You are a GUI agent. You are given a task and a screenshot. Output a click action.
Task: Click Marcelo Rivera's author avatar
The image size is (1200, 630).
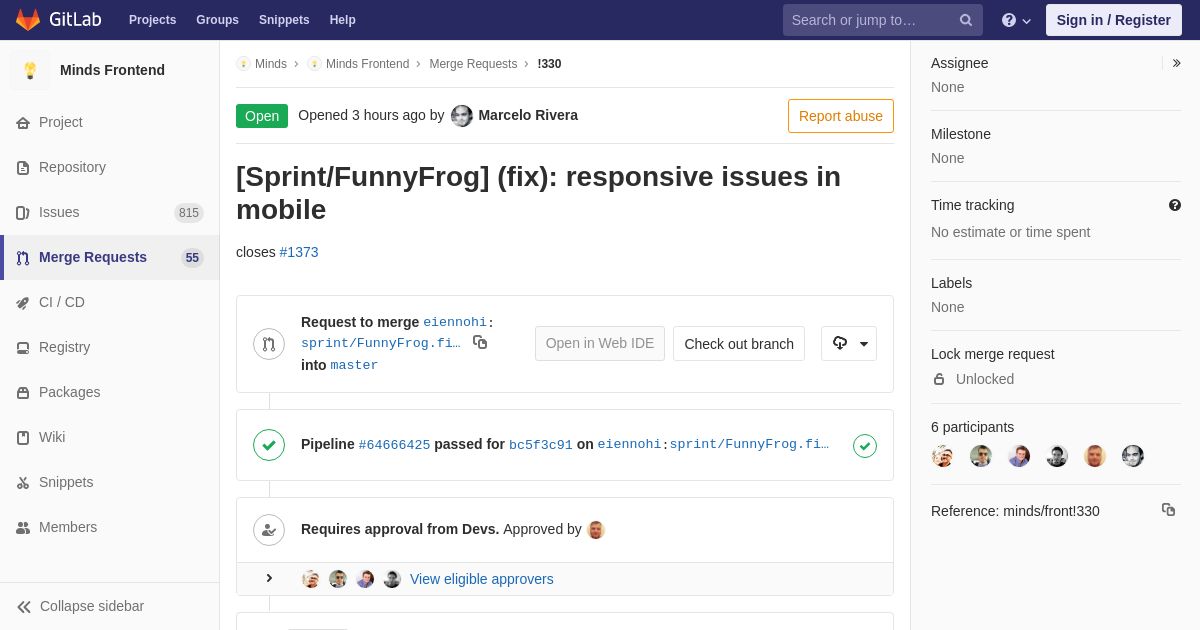[x=462, y=116]
